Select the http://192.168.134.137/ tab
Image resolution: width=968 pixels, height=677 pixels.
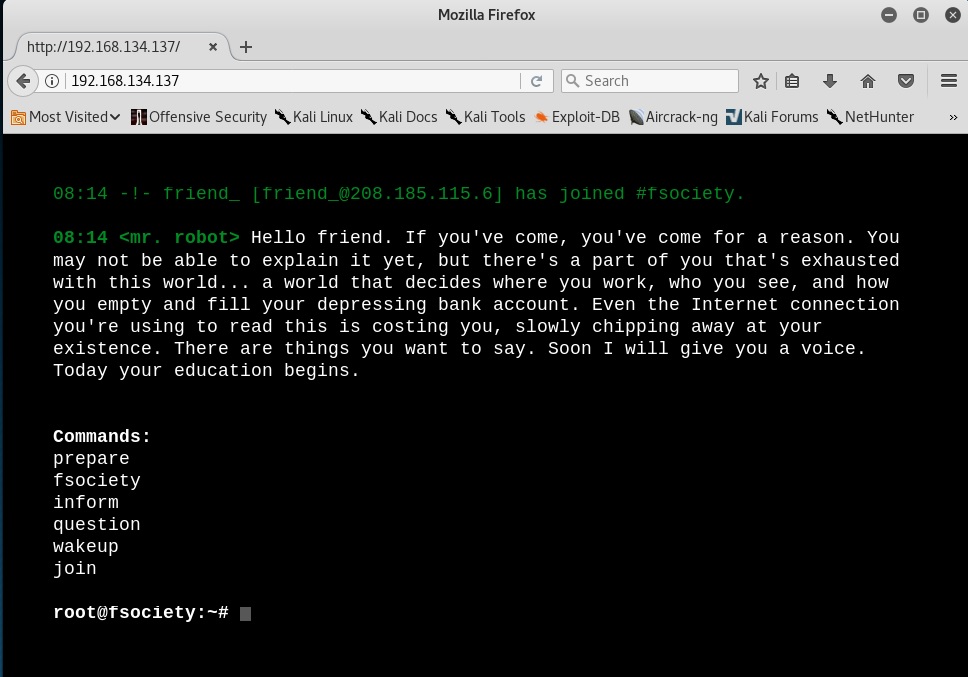point(104,47)
